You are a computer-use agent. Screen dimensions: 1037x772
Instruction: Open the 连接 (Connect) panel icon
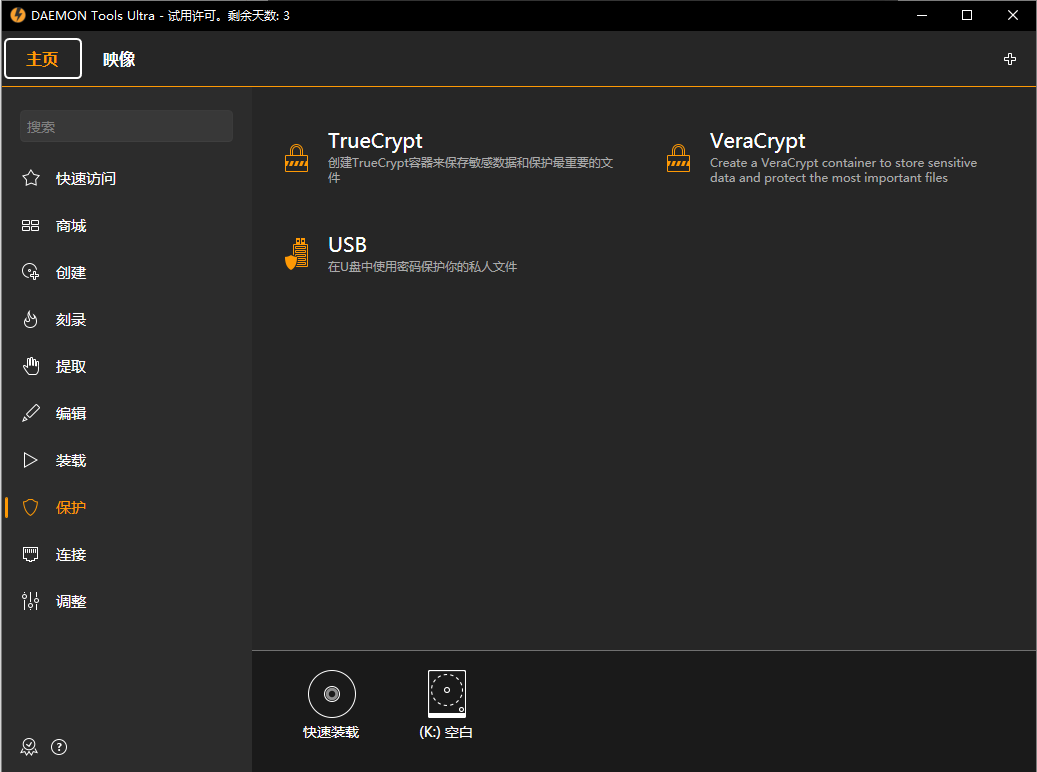click(30, 554)
